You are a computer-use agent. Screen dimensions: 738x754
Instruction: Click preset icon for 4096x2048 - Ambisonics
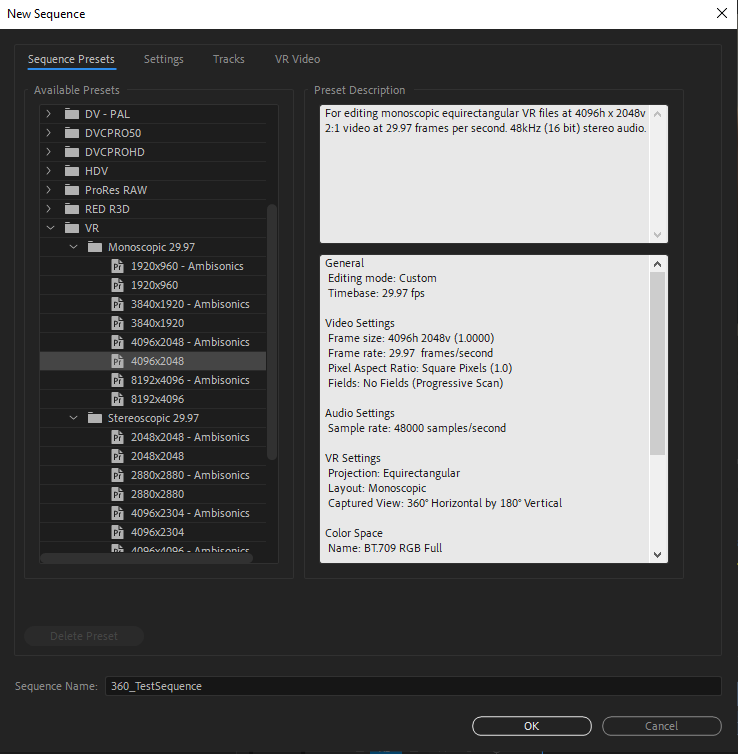[118, 342]
